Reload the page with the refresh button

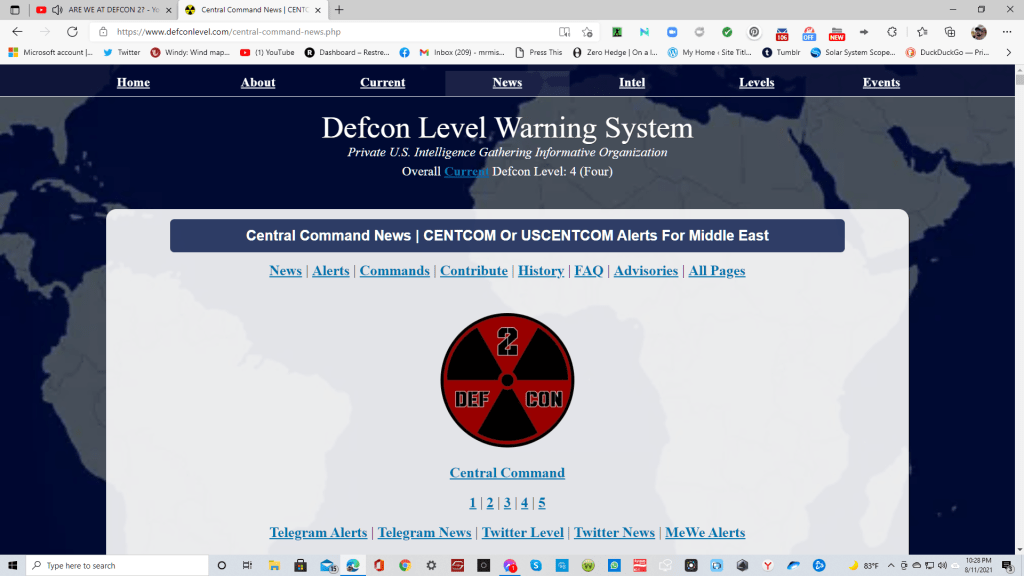click(72, 32)
